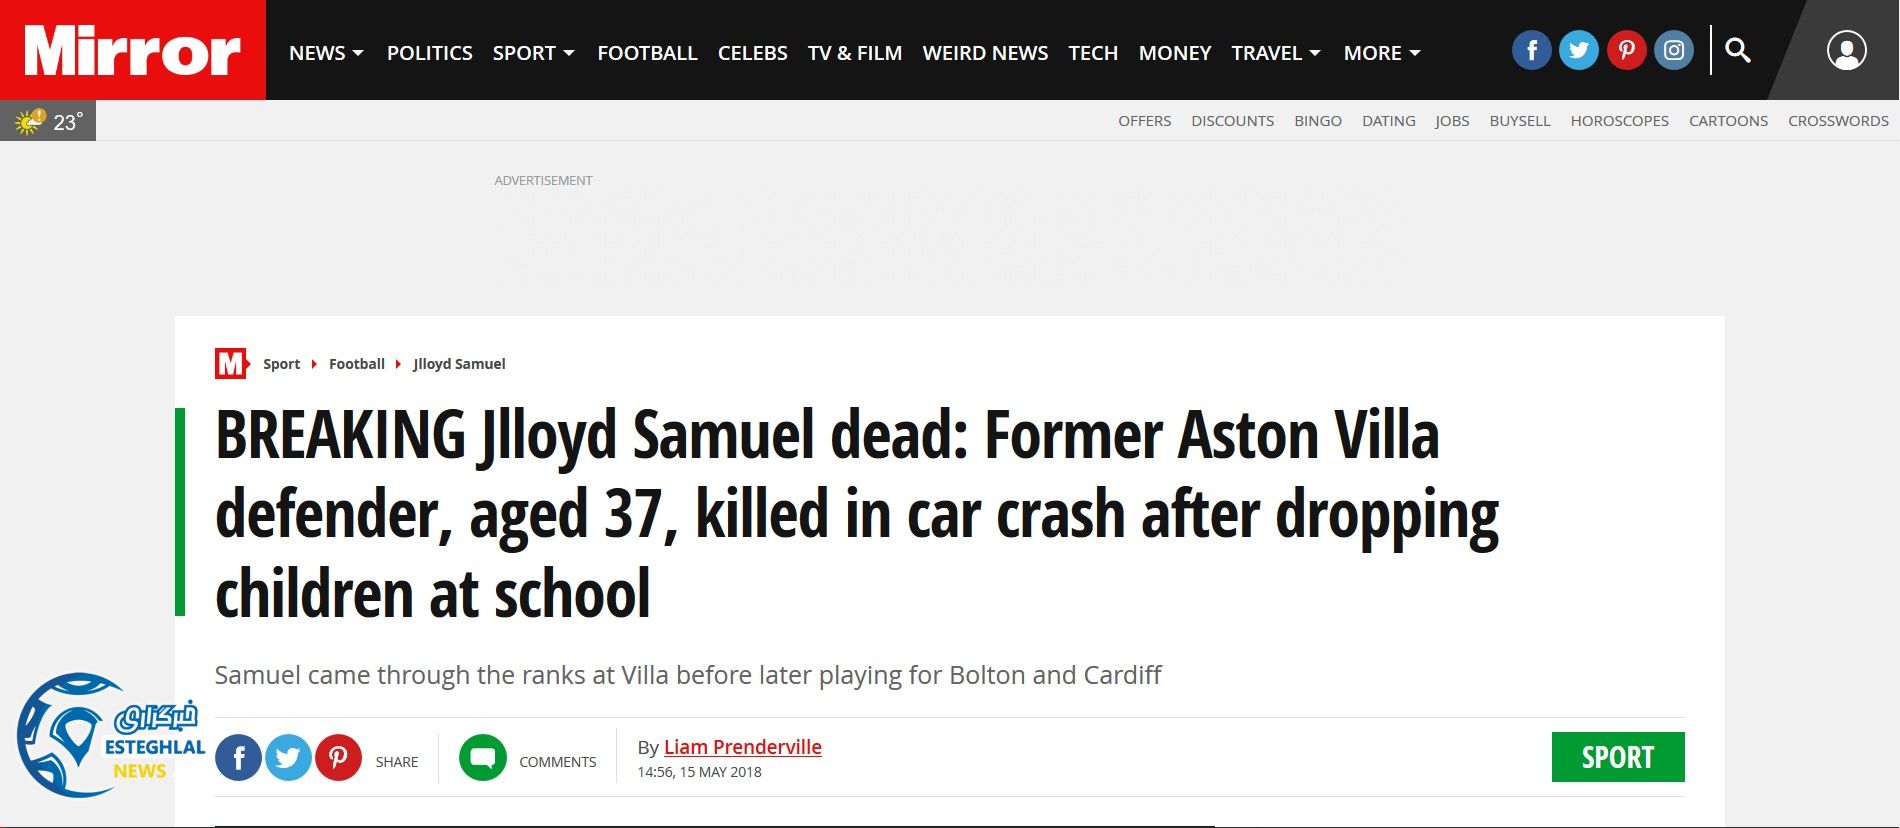Share article via Facebook button
1900x828 pixels.
click(x=238, y=758)
